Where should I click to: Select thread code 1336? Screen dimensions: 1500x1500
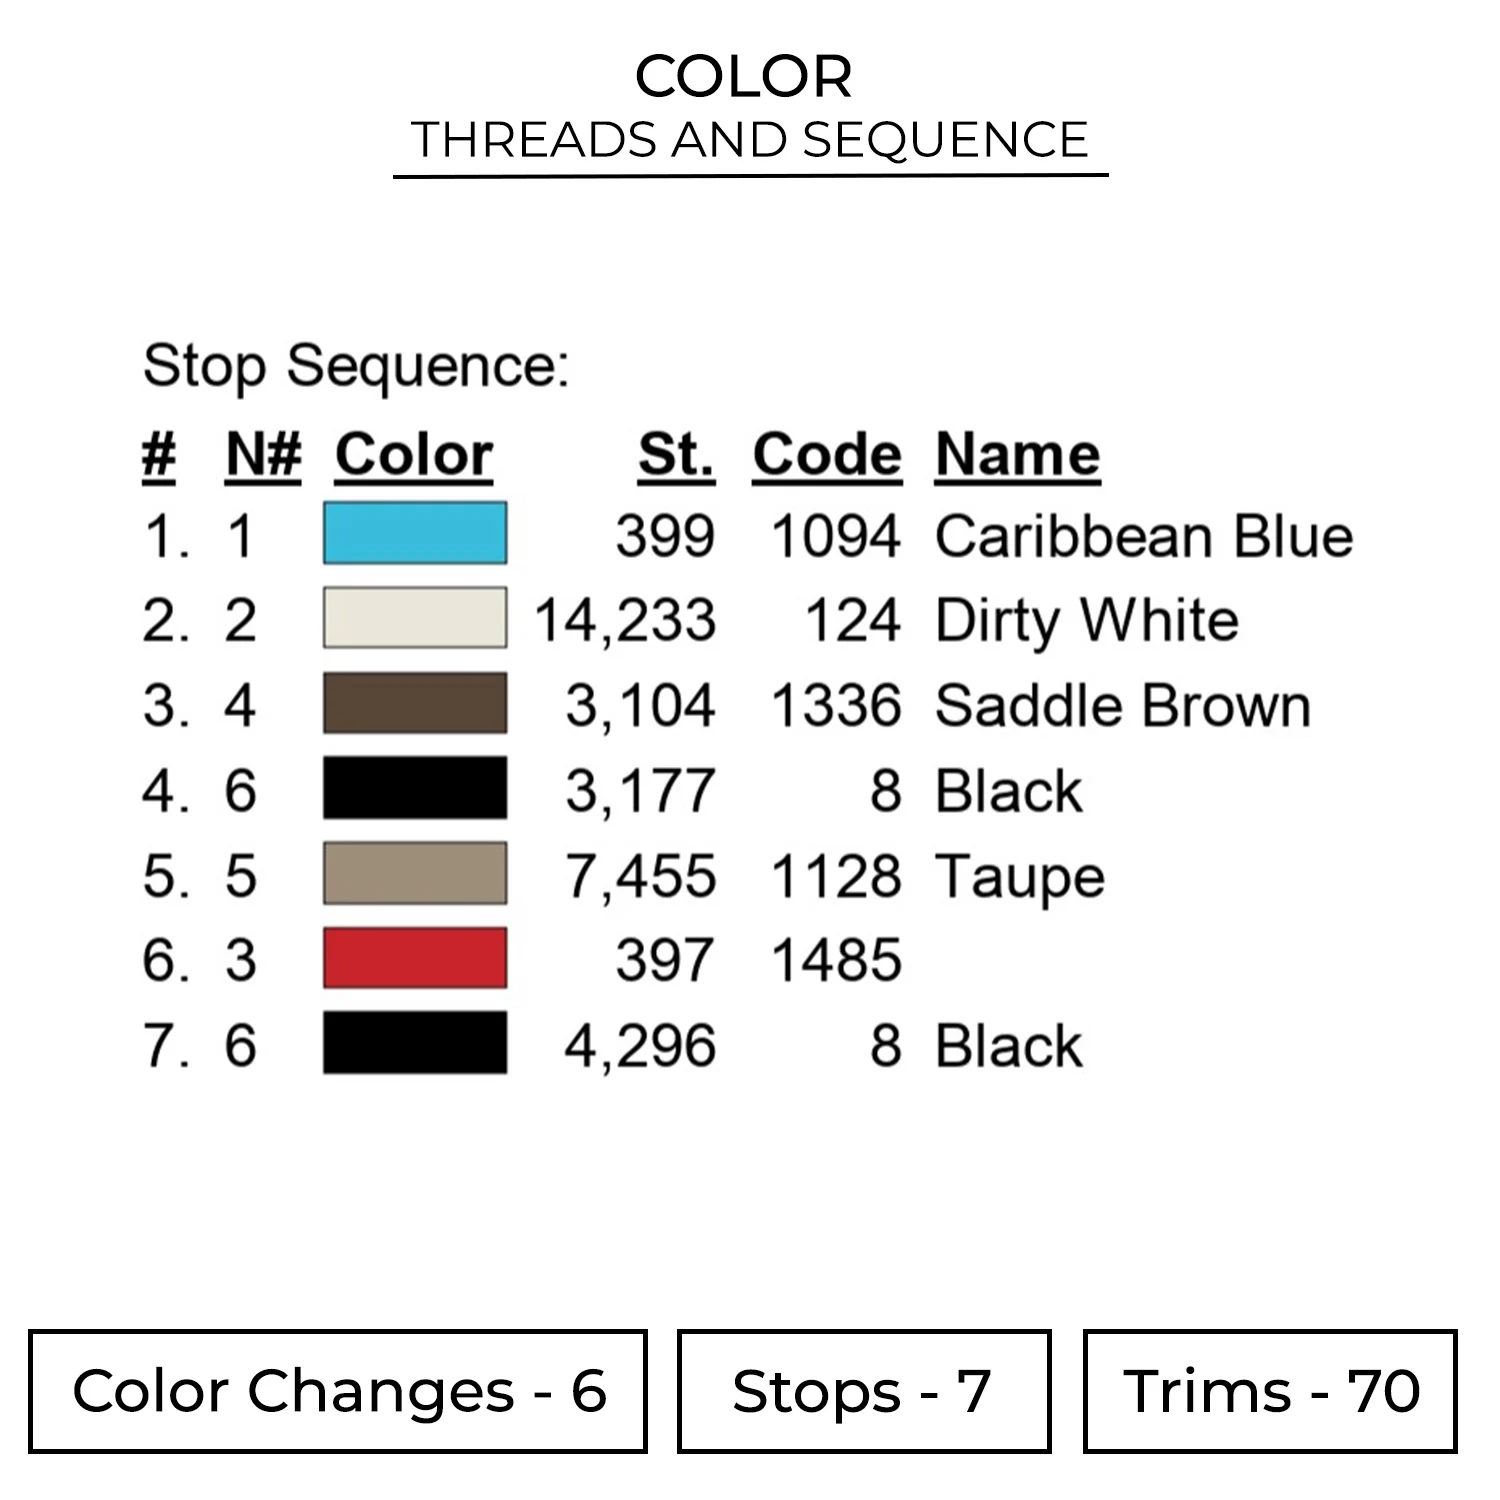836,706
